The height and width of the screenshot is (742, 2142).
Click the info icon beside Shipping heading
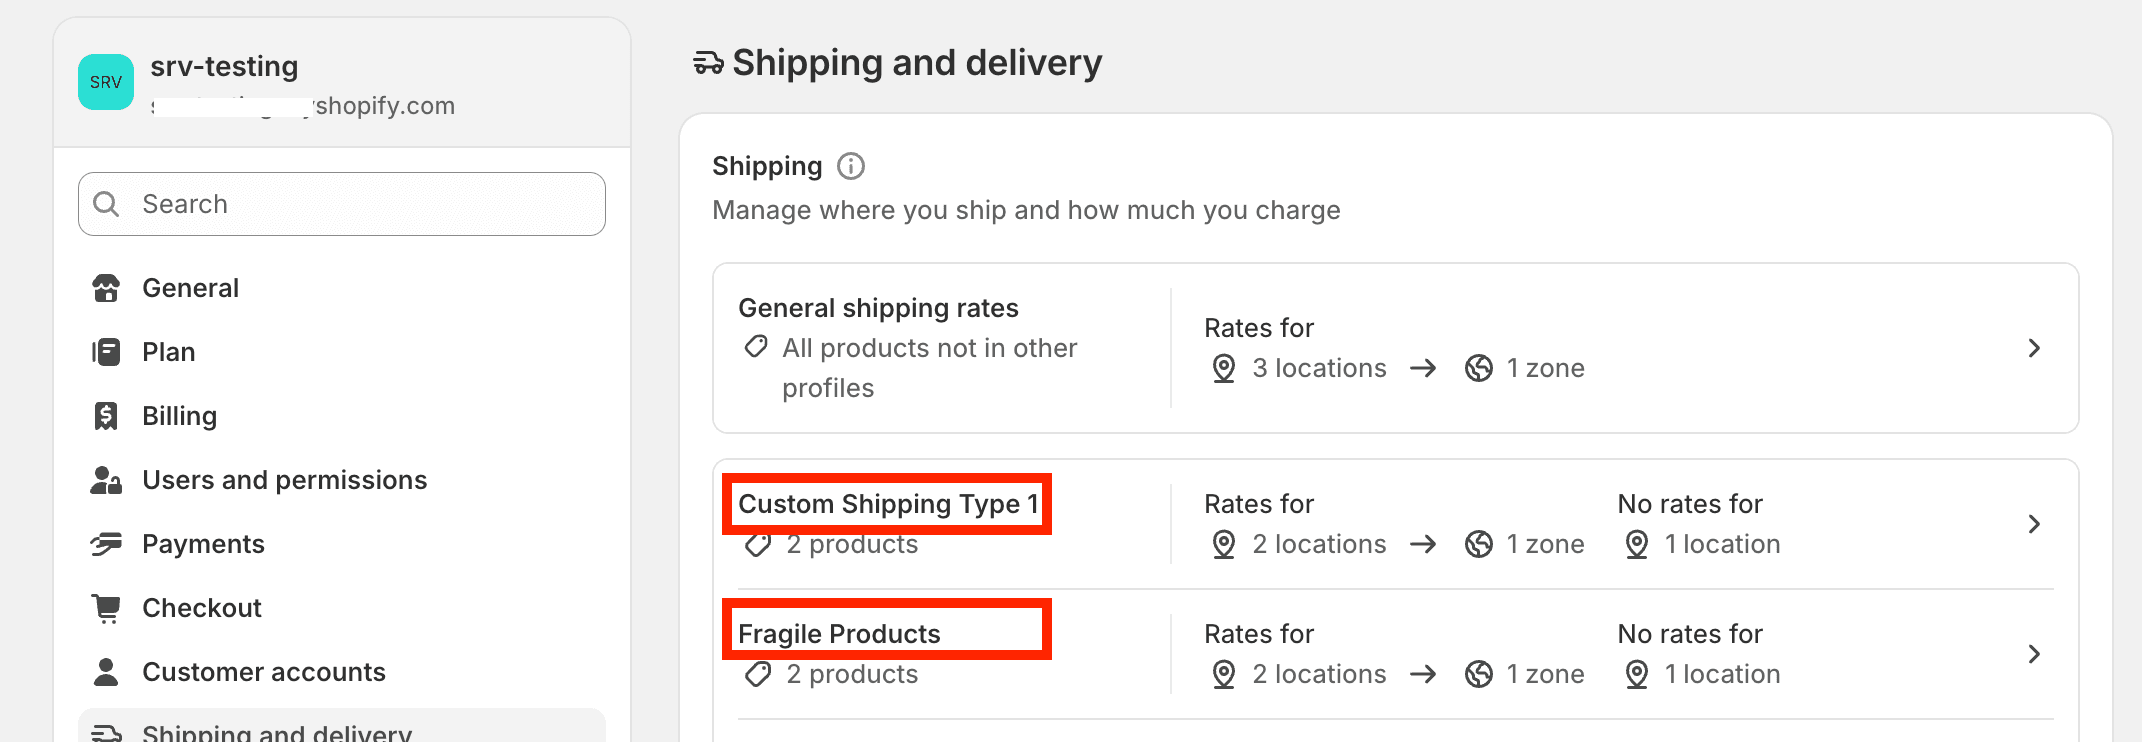pos(851,166)
